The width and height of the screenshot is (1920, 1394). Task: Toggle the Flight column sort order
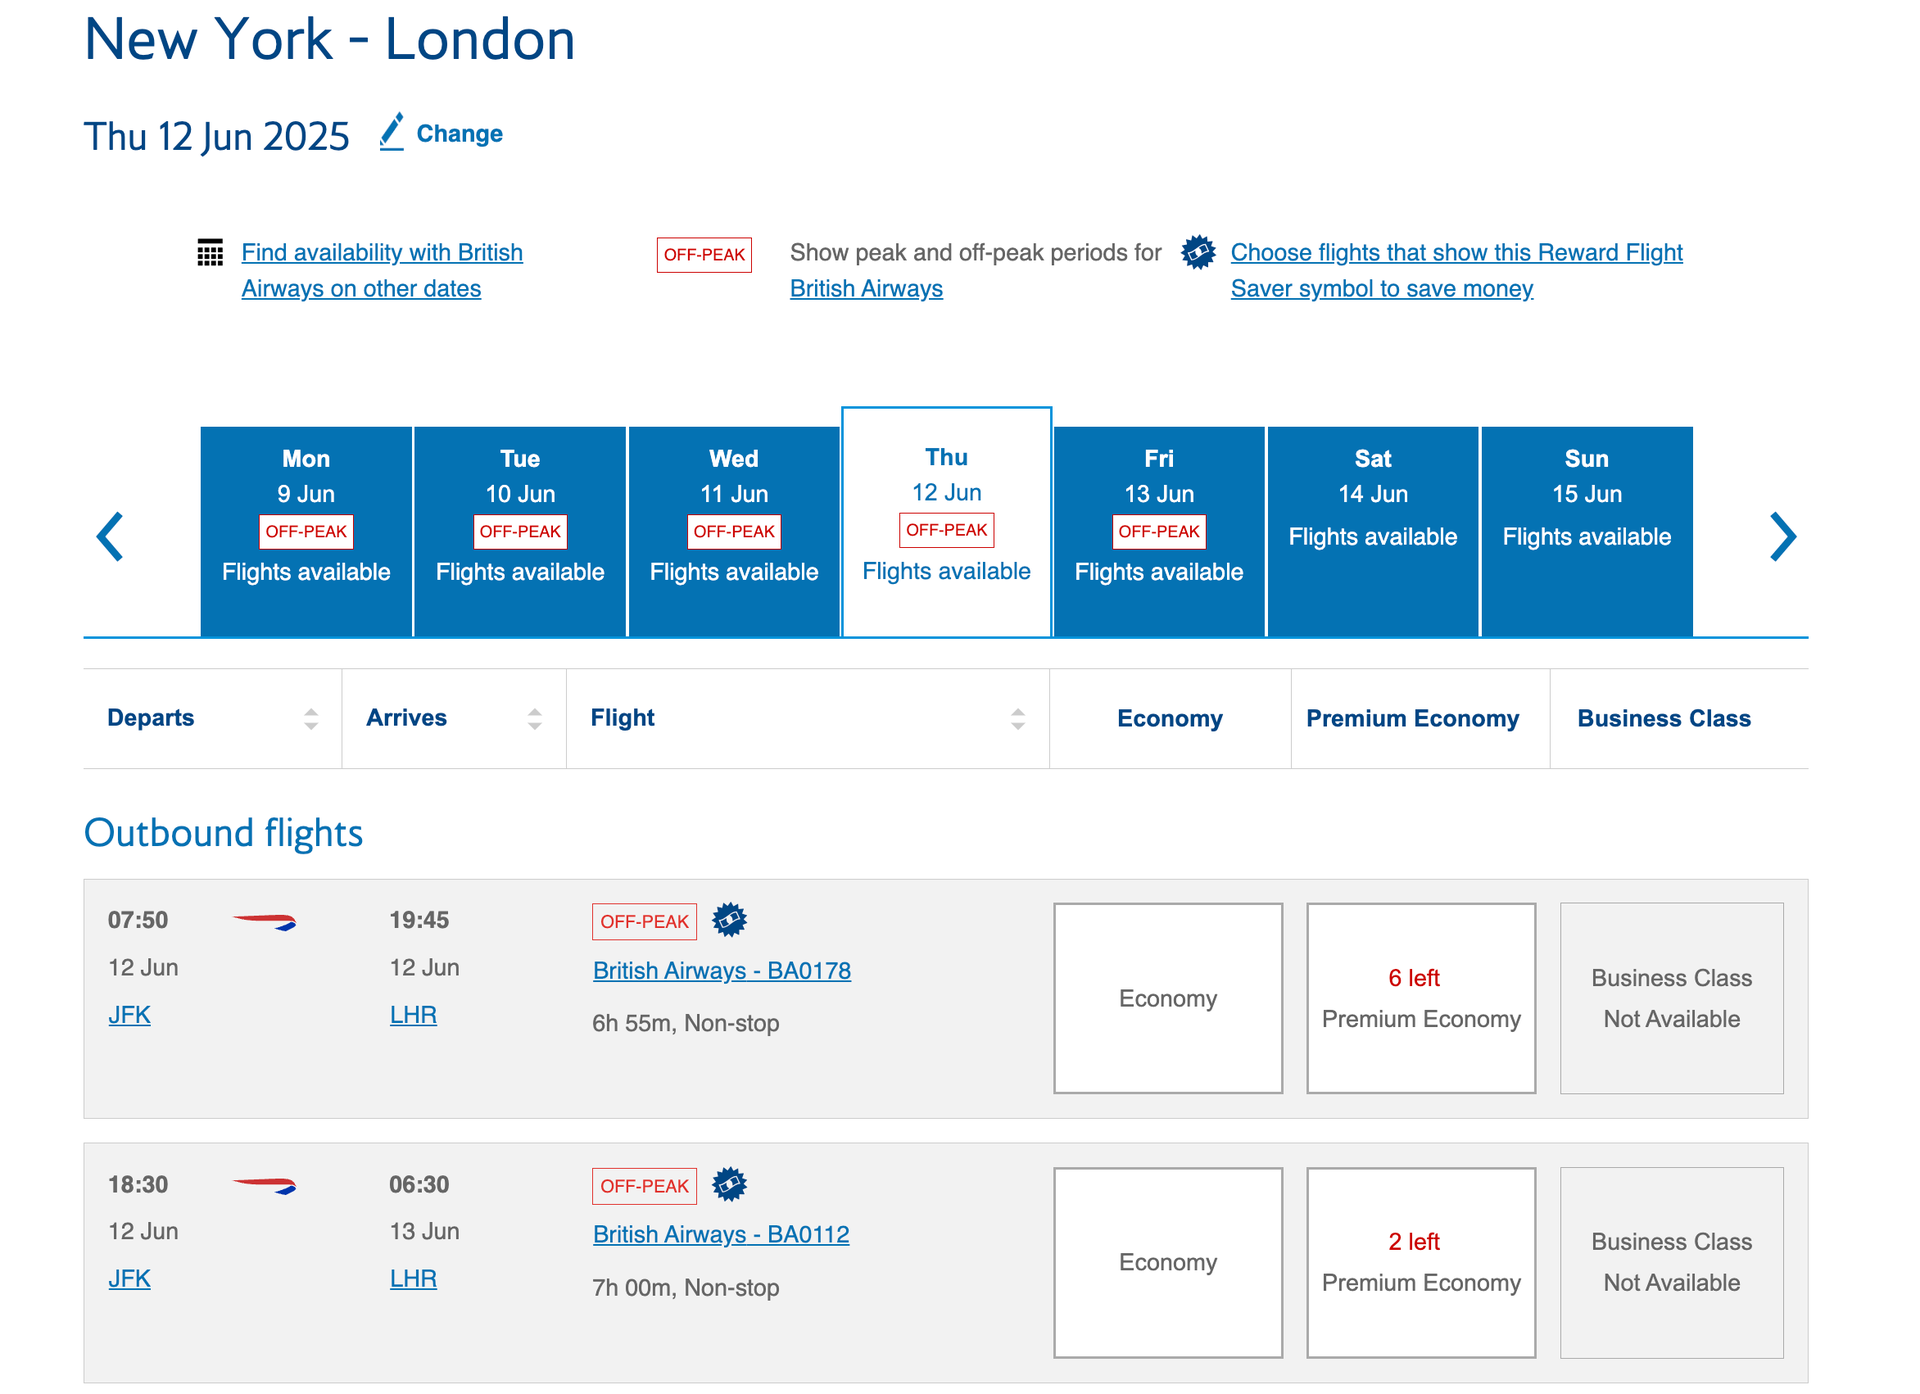1018,718
